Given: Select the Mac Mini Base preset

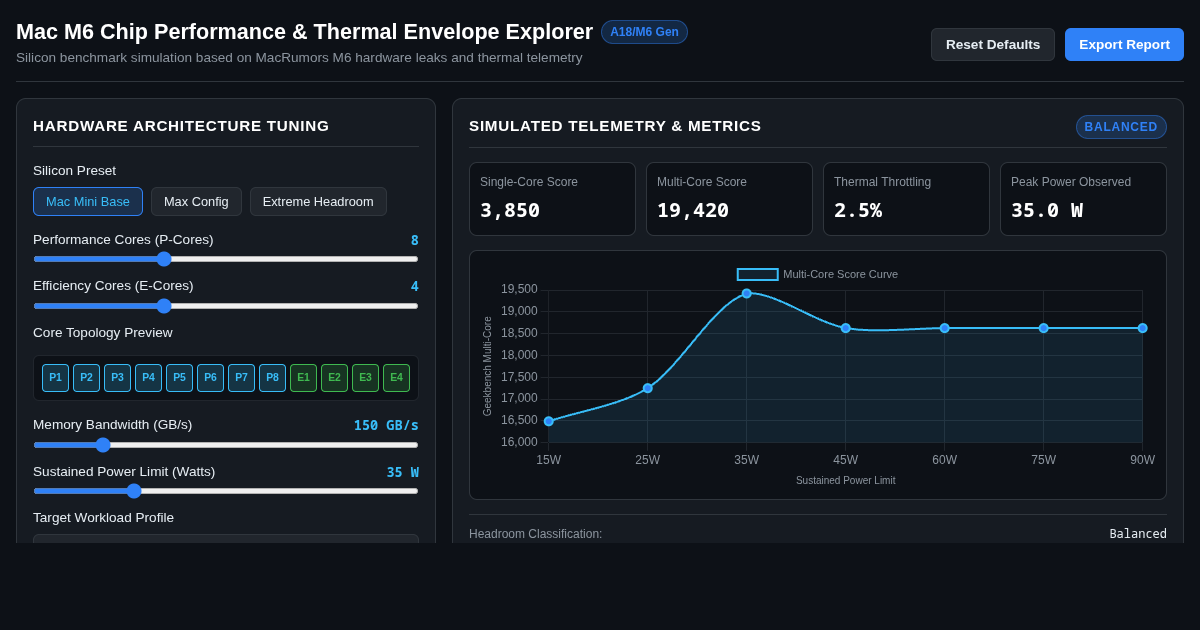Looking at the screenshot, I should [x=88, y=201].
